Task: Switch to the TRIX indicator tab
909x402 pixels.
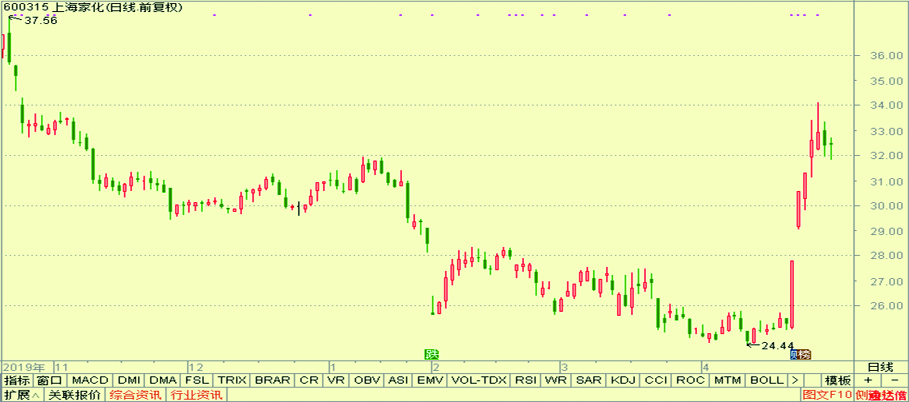Action: pyautogui.click(x=232, y=381)
